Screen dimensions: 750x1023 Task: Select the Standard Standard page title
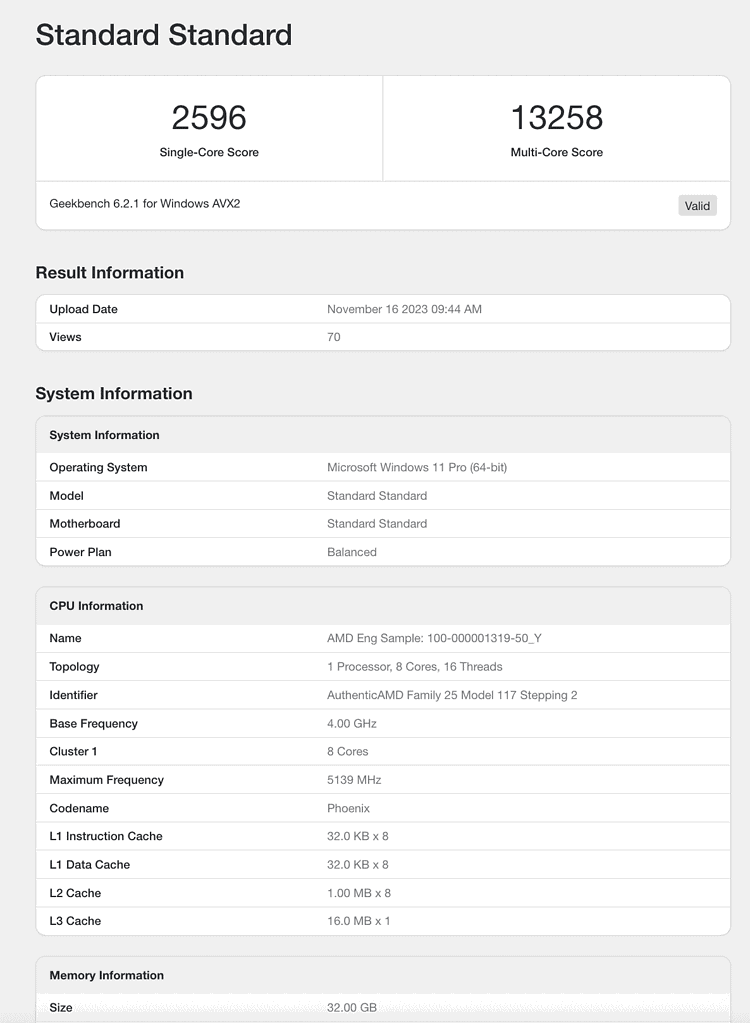(x=164, y=35)
